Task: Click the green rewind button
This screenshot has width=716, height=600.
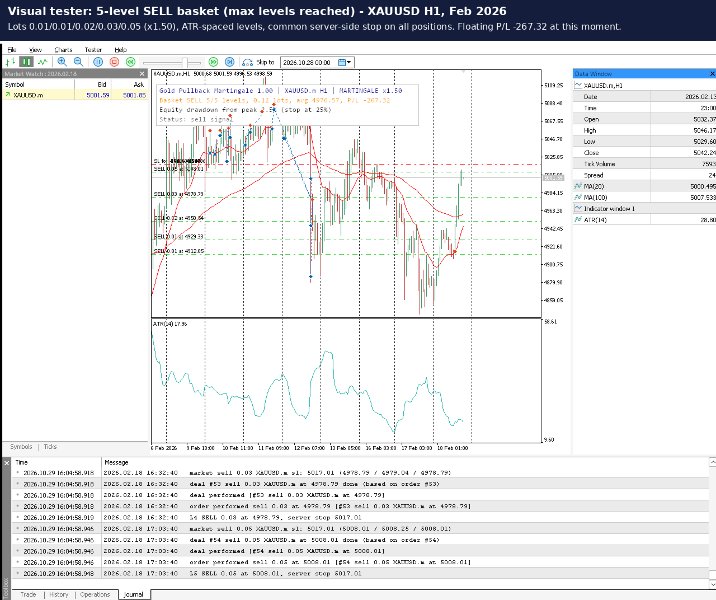Action: pyautogui.click(x=131, y=62)
